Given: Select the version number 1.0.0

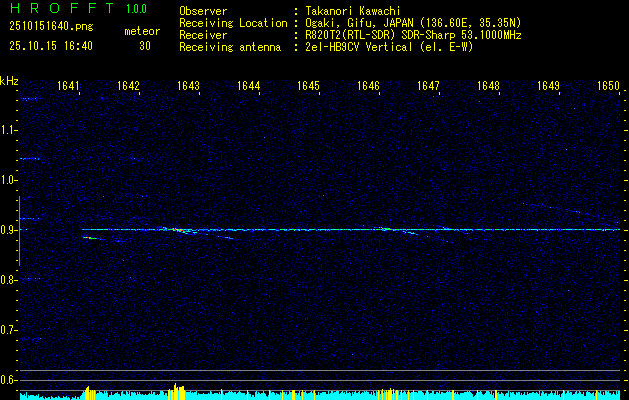Looking at the screenshot, I should 136,8.
